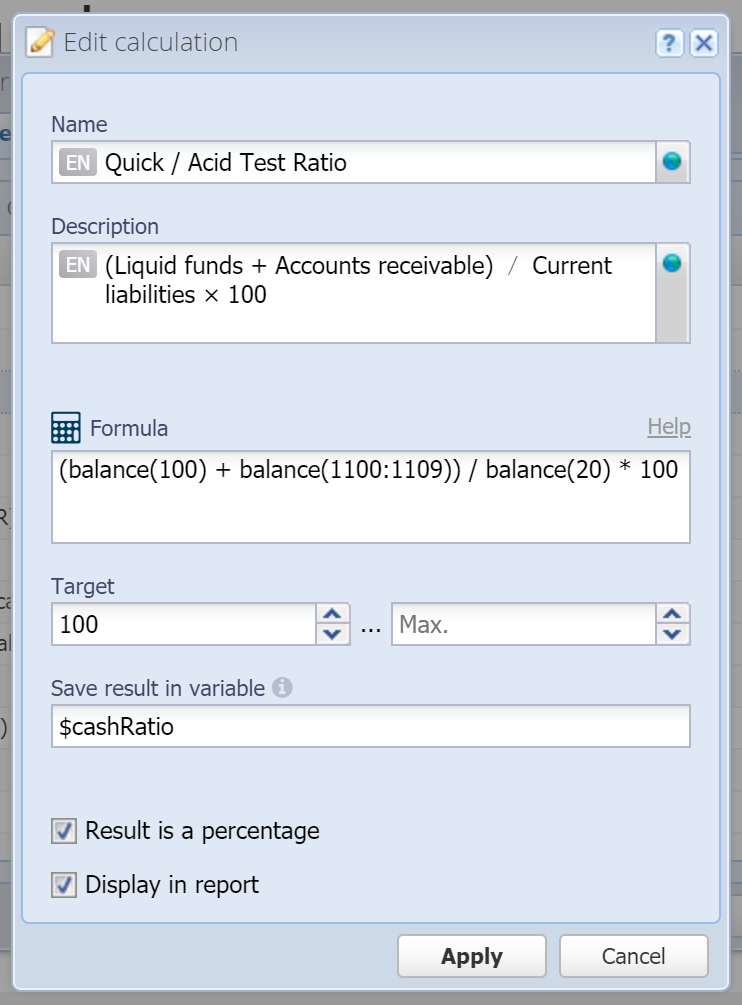Increase the Max. target value with up arrow
This screenshot has height=1005, width=742.
[672, 614]
